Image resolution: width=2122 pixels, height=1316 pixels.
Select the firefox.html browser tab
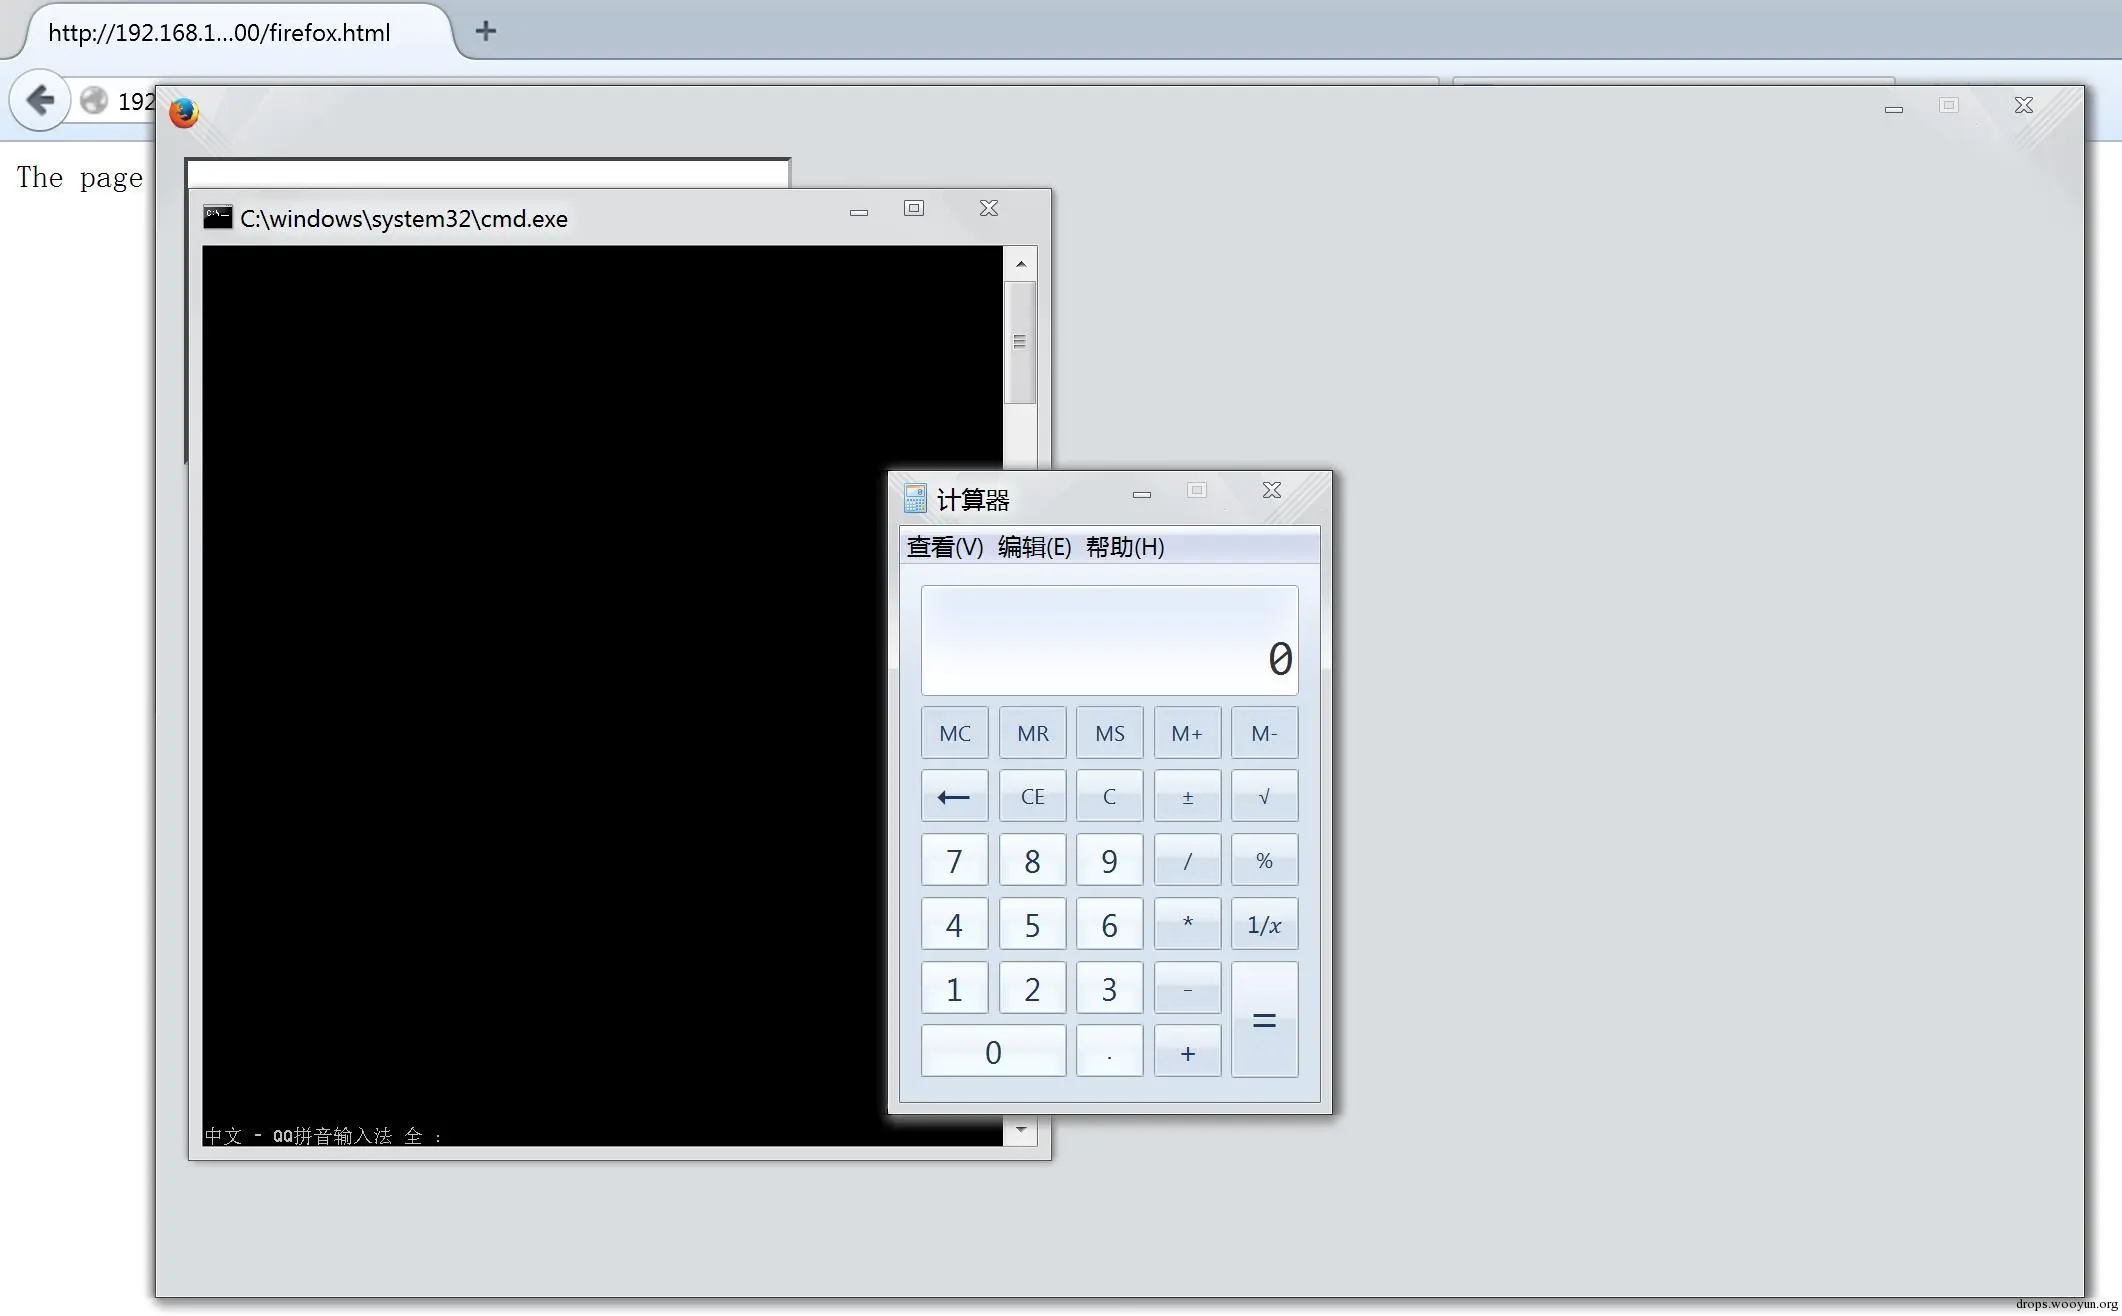pyautogui.click(x=220, y=32)
